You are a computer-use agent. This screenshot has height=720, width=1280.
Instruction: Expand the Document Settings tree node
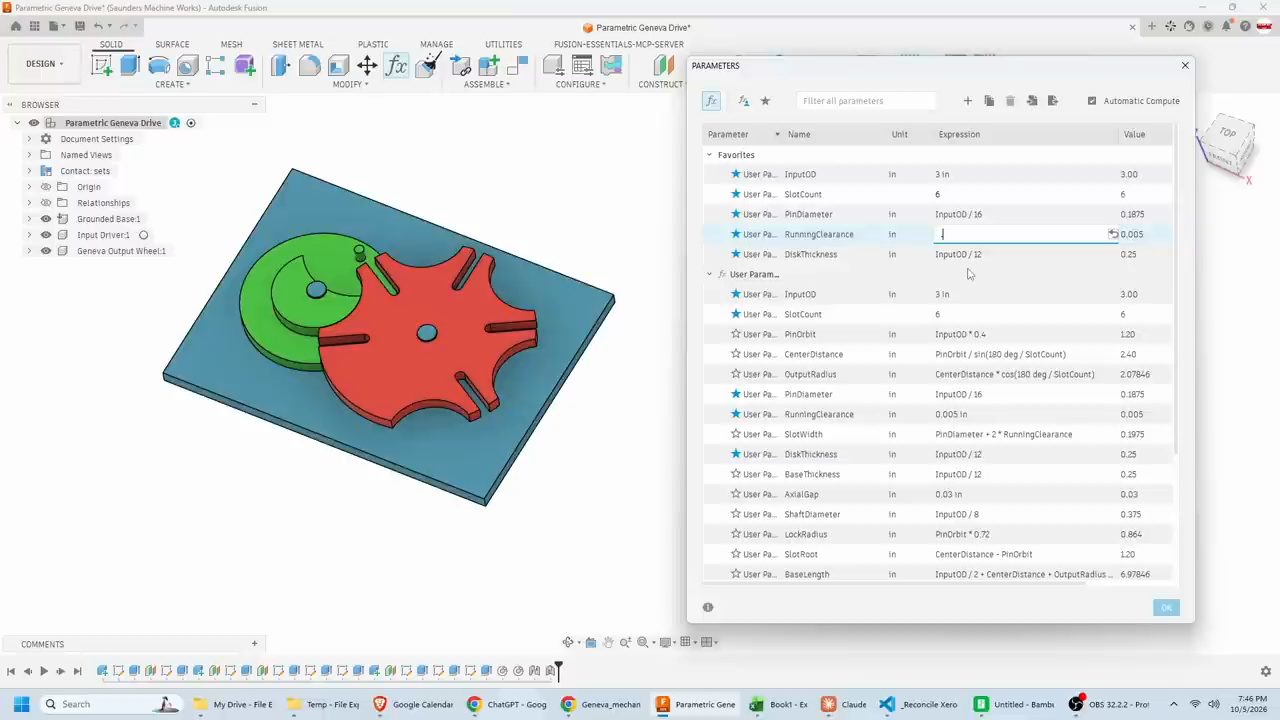point(29,139)
